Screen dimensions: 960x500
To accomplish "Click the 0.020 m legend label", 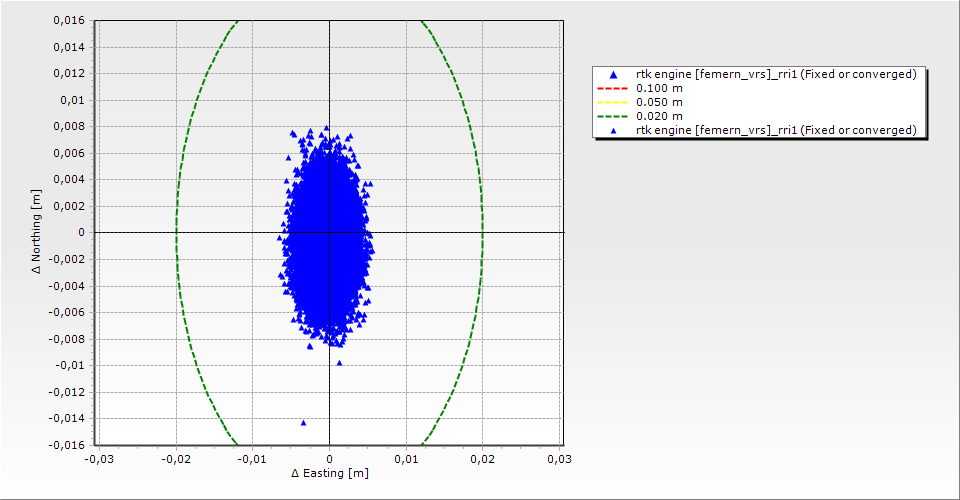I will click(x=659, y=117).
